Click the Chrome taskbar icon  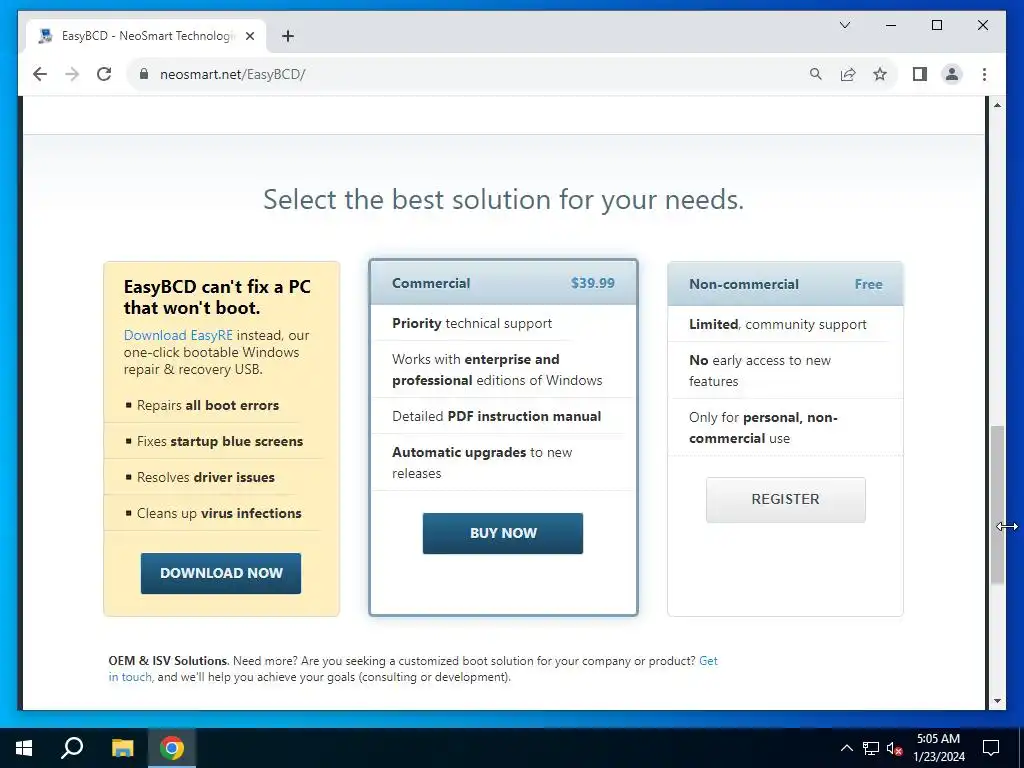tap(172, 748)
